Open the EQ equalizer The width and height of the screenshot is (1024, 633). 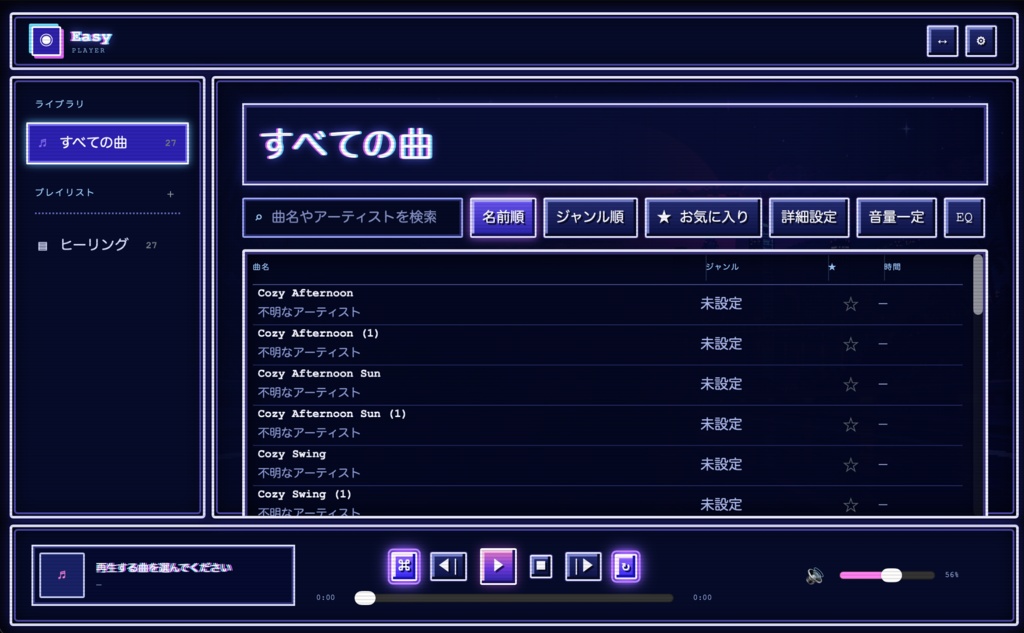point(964,218)
